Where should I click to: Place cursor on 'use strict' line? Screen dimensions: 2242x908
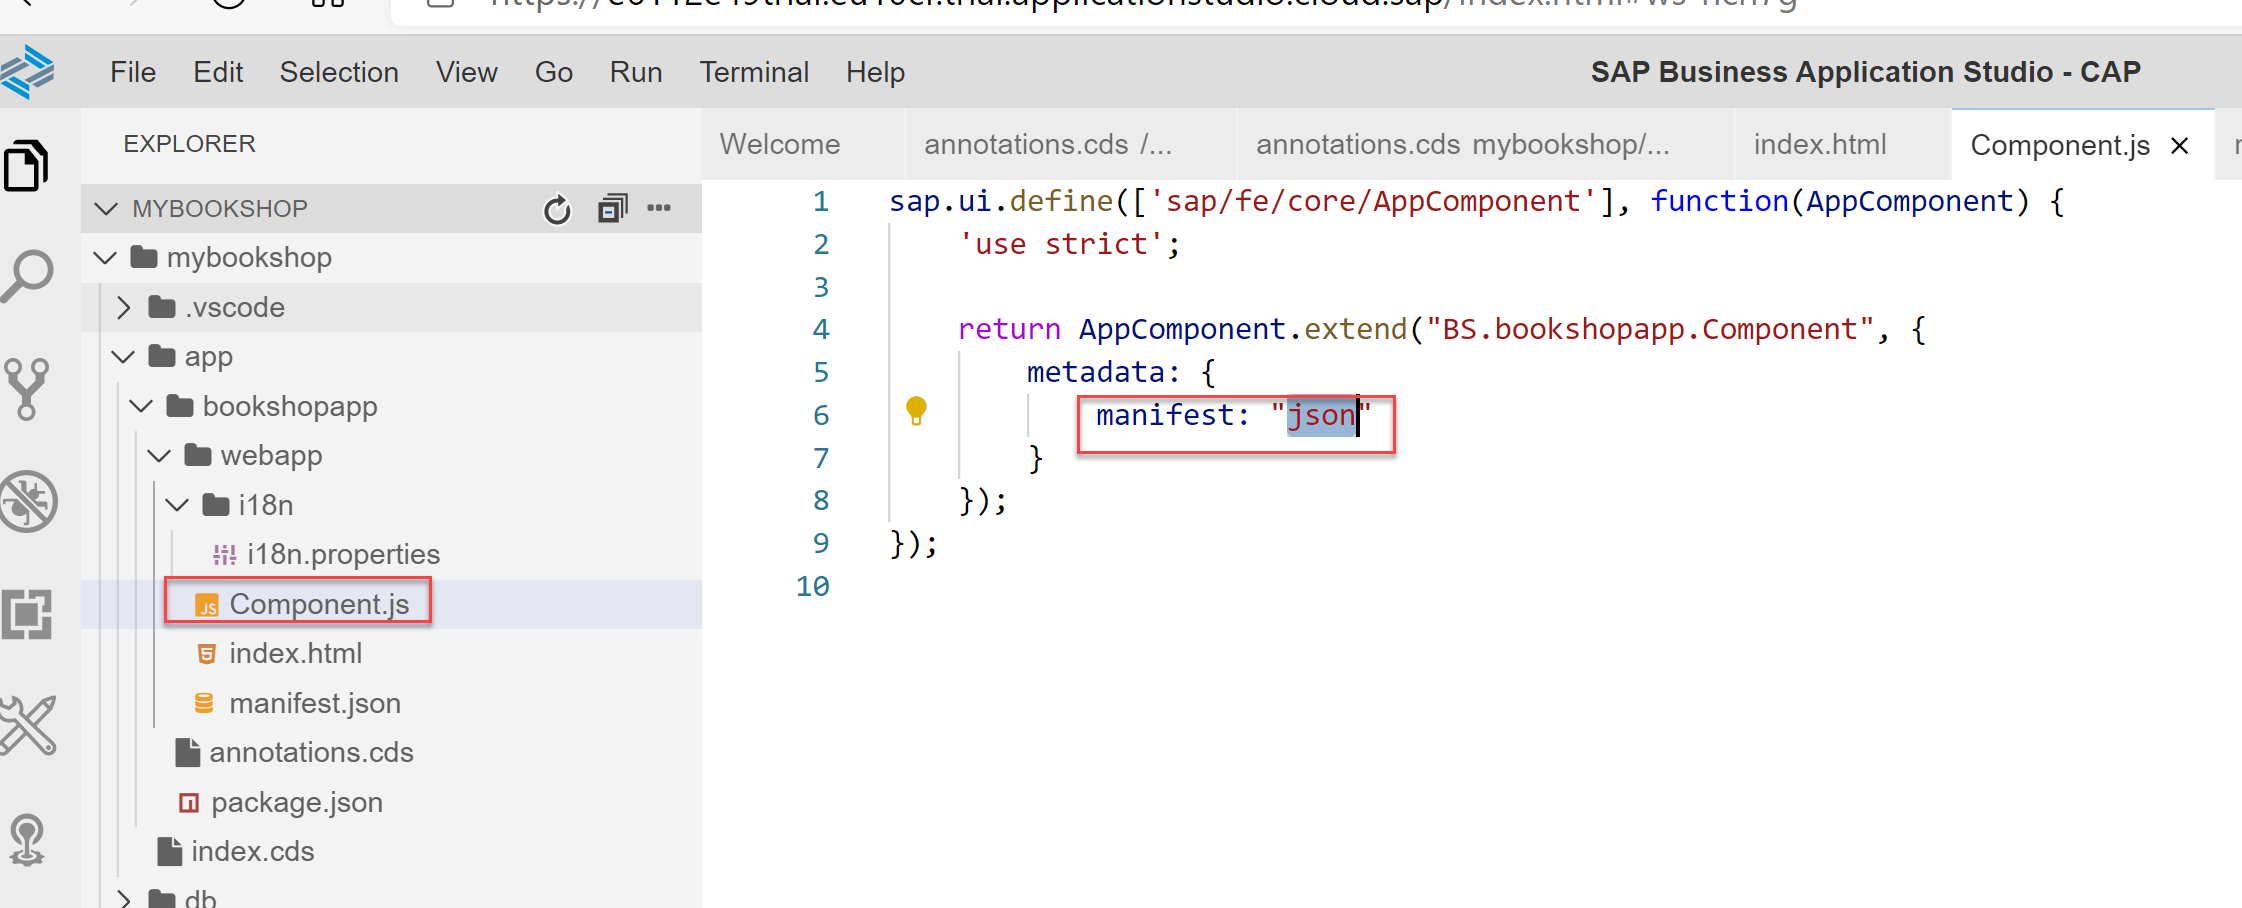[1070, 244]
